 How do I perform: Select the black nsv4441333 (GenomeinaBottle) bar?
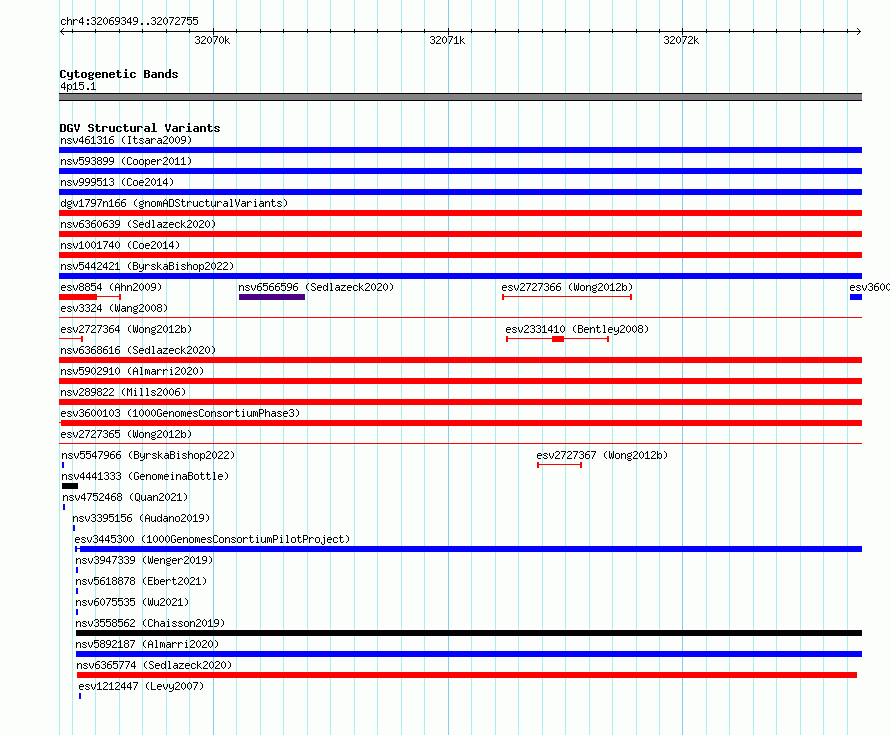70,486
